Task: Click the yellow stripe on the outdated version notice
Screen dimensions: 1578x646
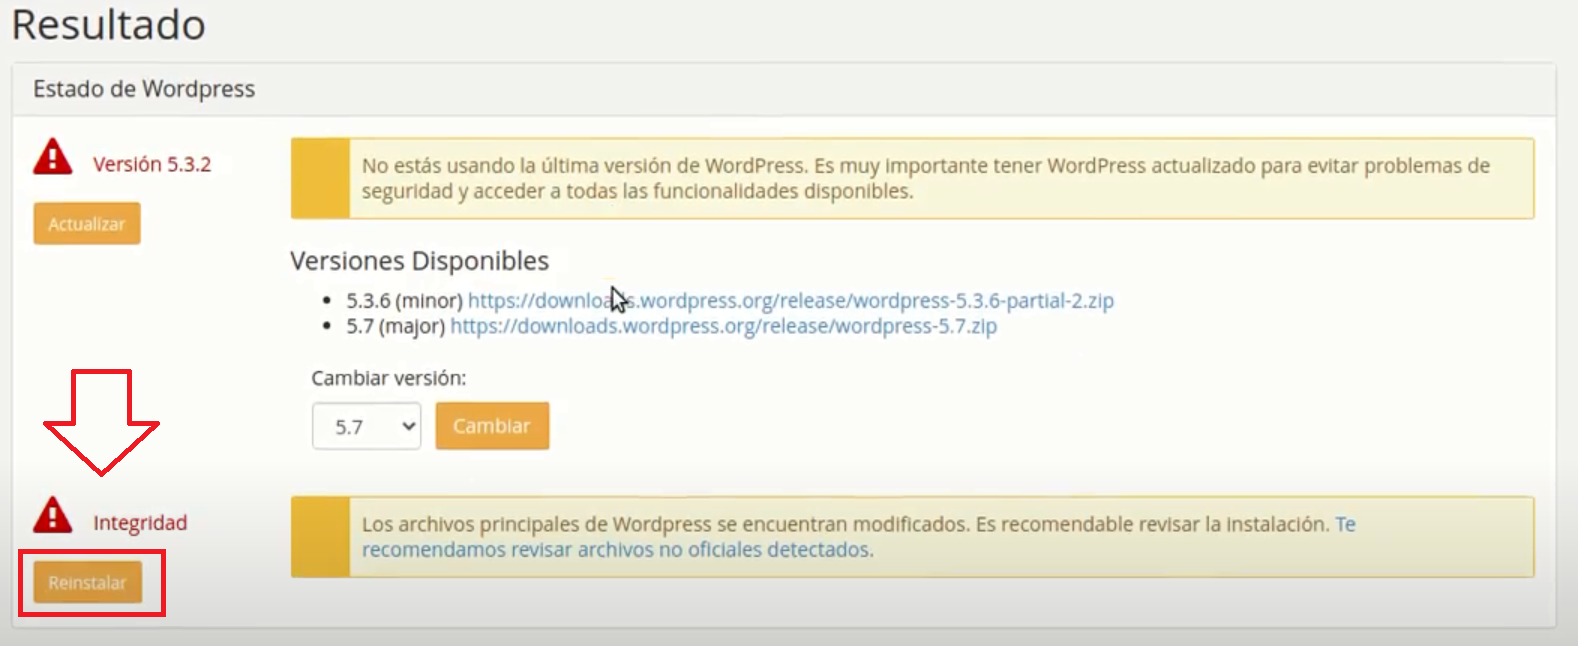Action: pos(320,179)
